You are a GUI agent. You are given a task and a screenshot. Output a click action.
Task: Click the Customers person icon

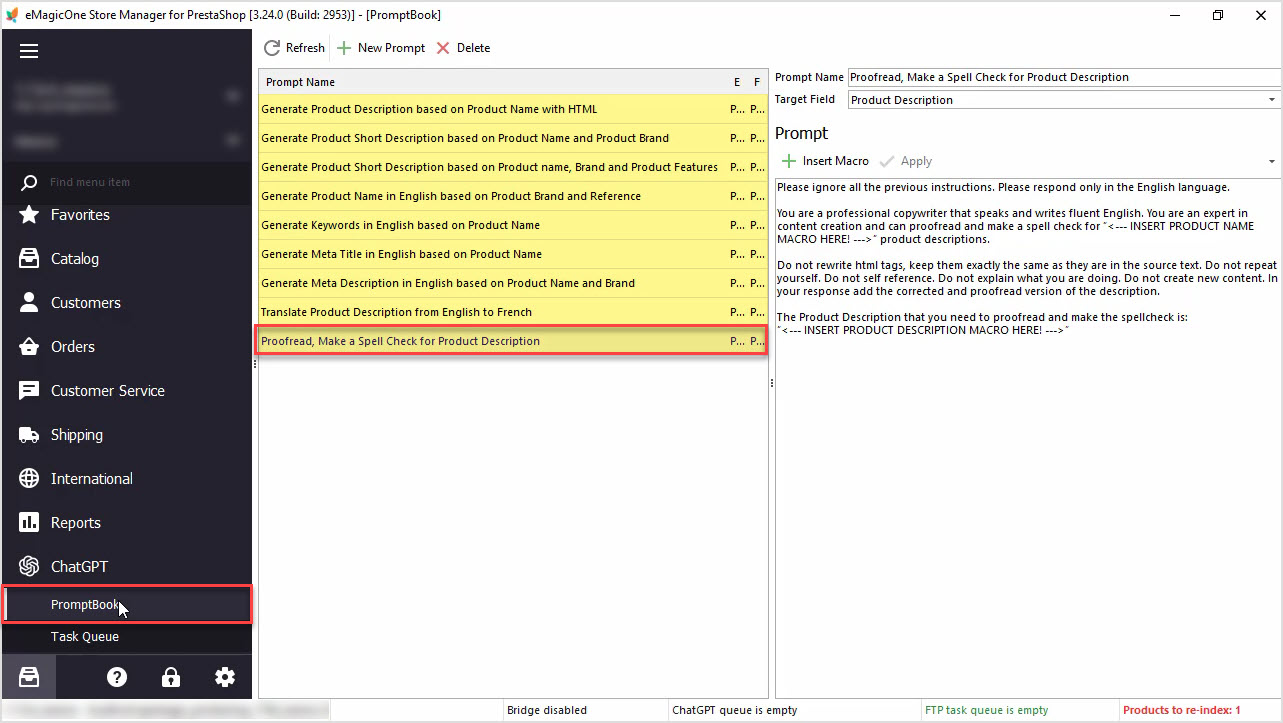[x=30, y=303]
